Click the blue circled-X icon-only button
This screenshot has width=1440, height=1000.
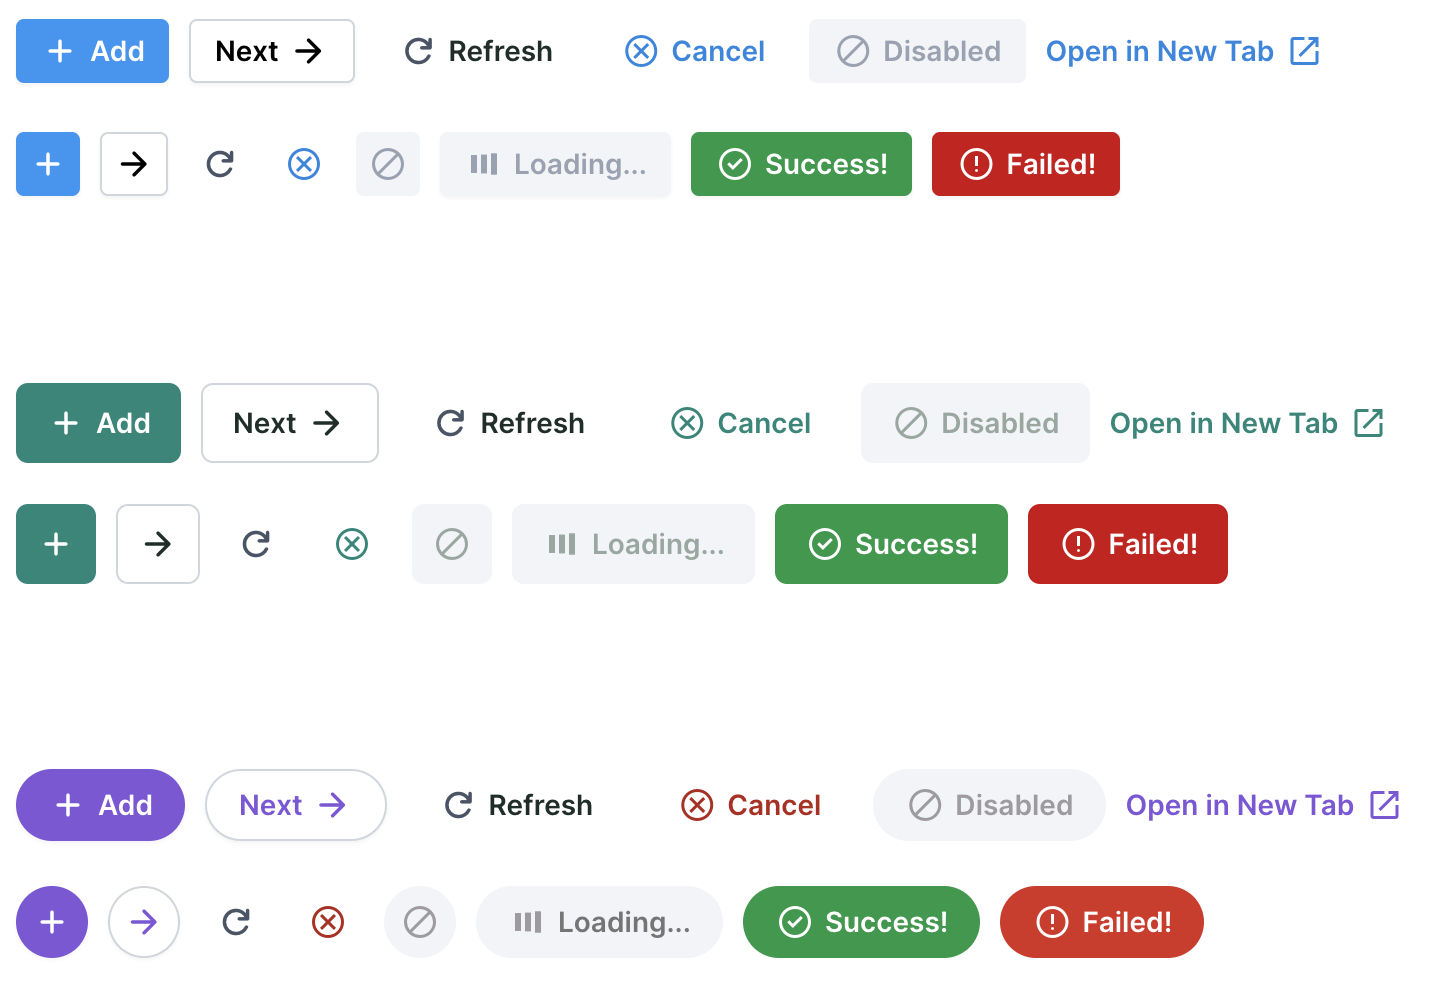(304, 164)
